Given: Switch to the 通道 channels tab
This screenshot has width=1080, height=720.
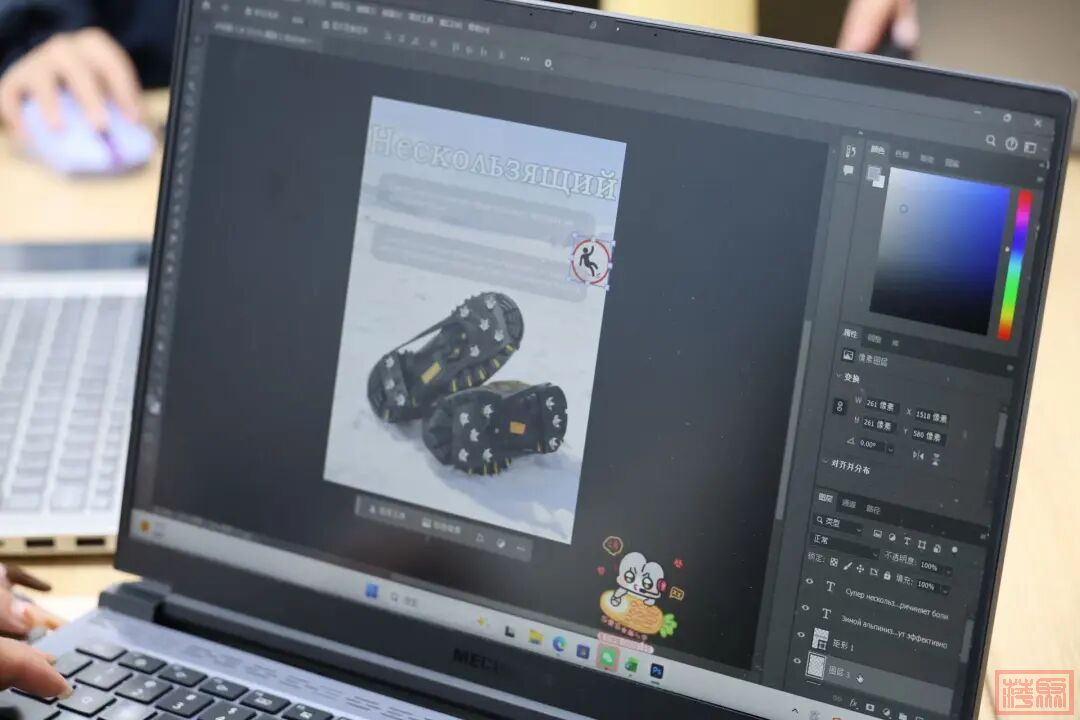Looking at the screenshot, I should point(848,503).
